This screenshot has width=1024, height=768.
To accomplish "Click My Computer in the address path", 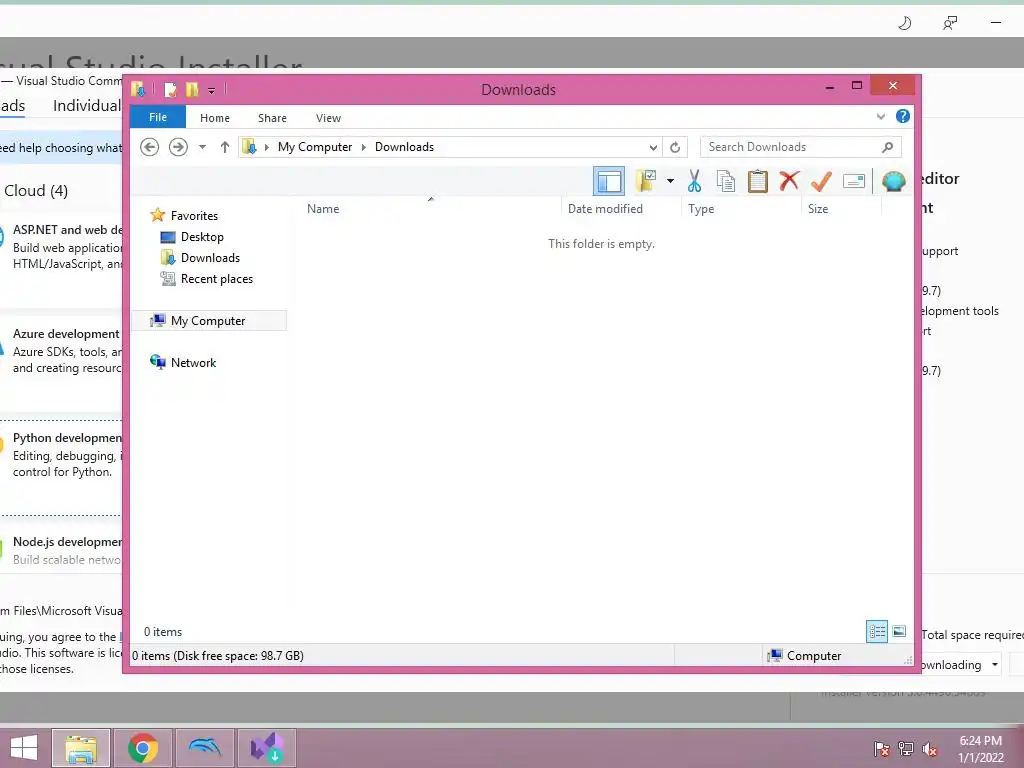I will tap(315, 147).
